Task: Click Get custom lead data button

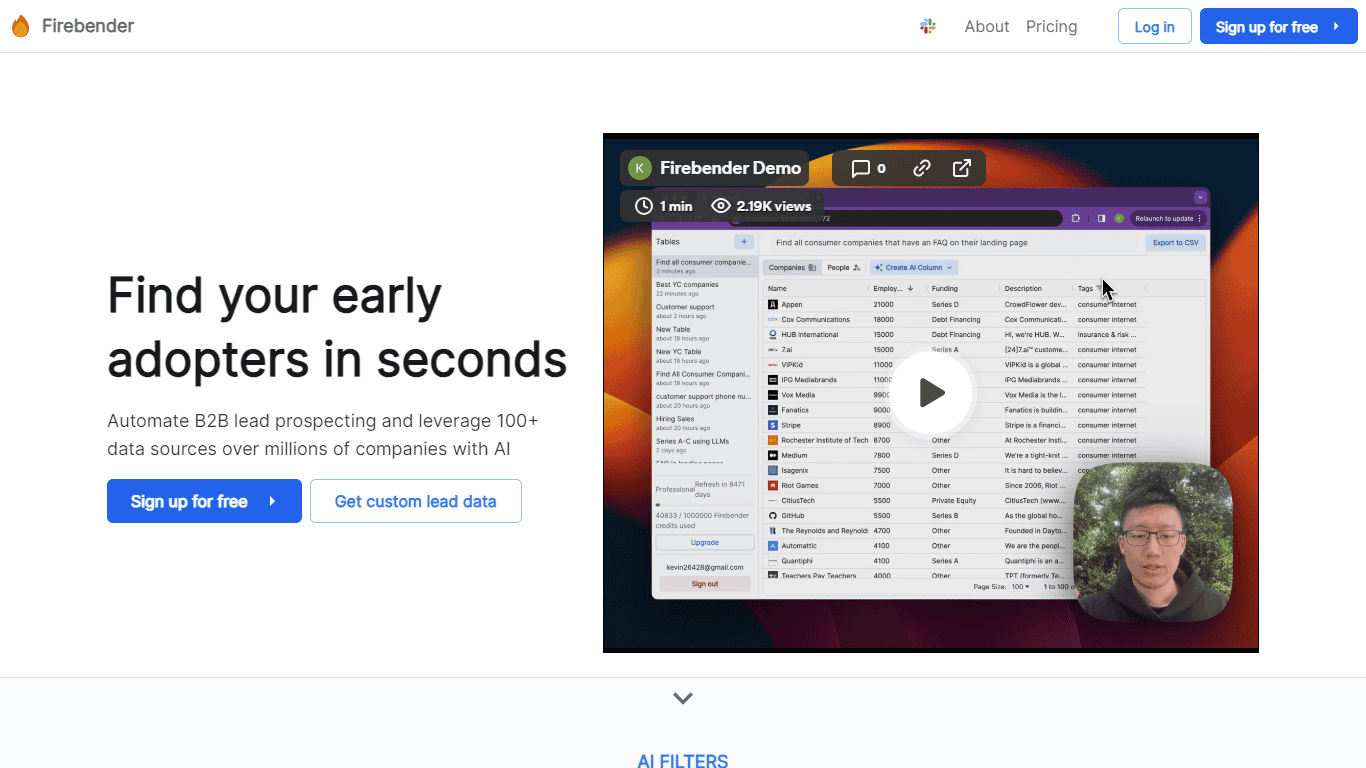Action: point(415,501)
